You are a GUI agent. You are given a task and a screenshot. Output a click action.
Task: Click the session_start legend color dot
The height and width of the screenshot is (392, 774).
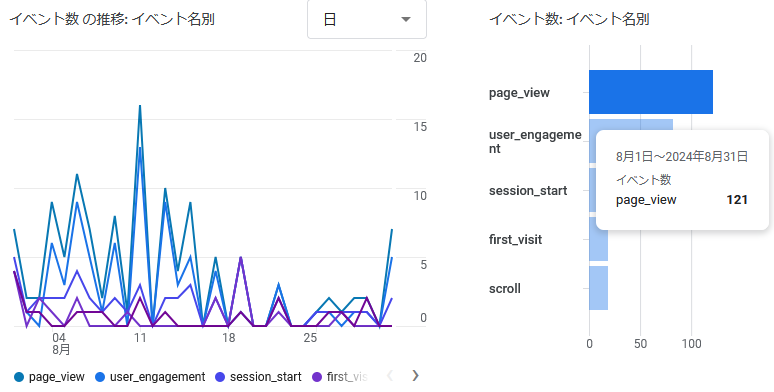[x=220, y=377]
